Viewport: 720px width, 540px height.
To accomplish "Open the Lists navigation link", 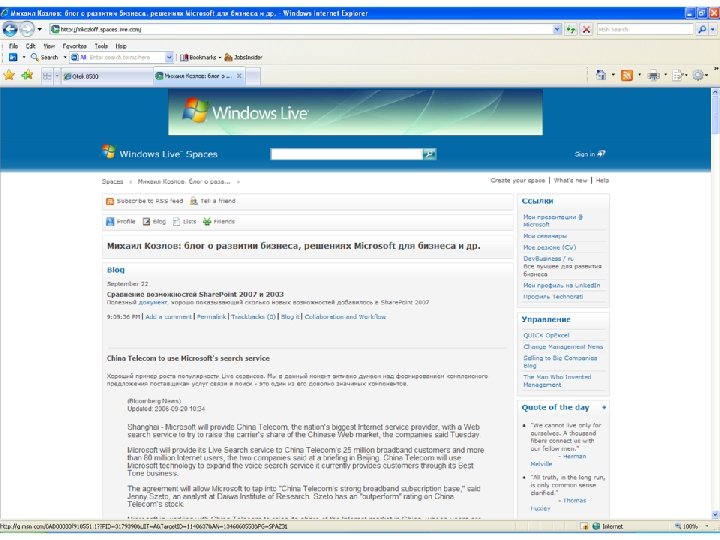I will pyautogui.click(x=185, y=222).
